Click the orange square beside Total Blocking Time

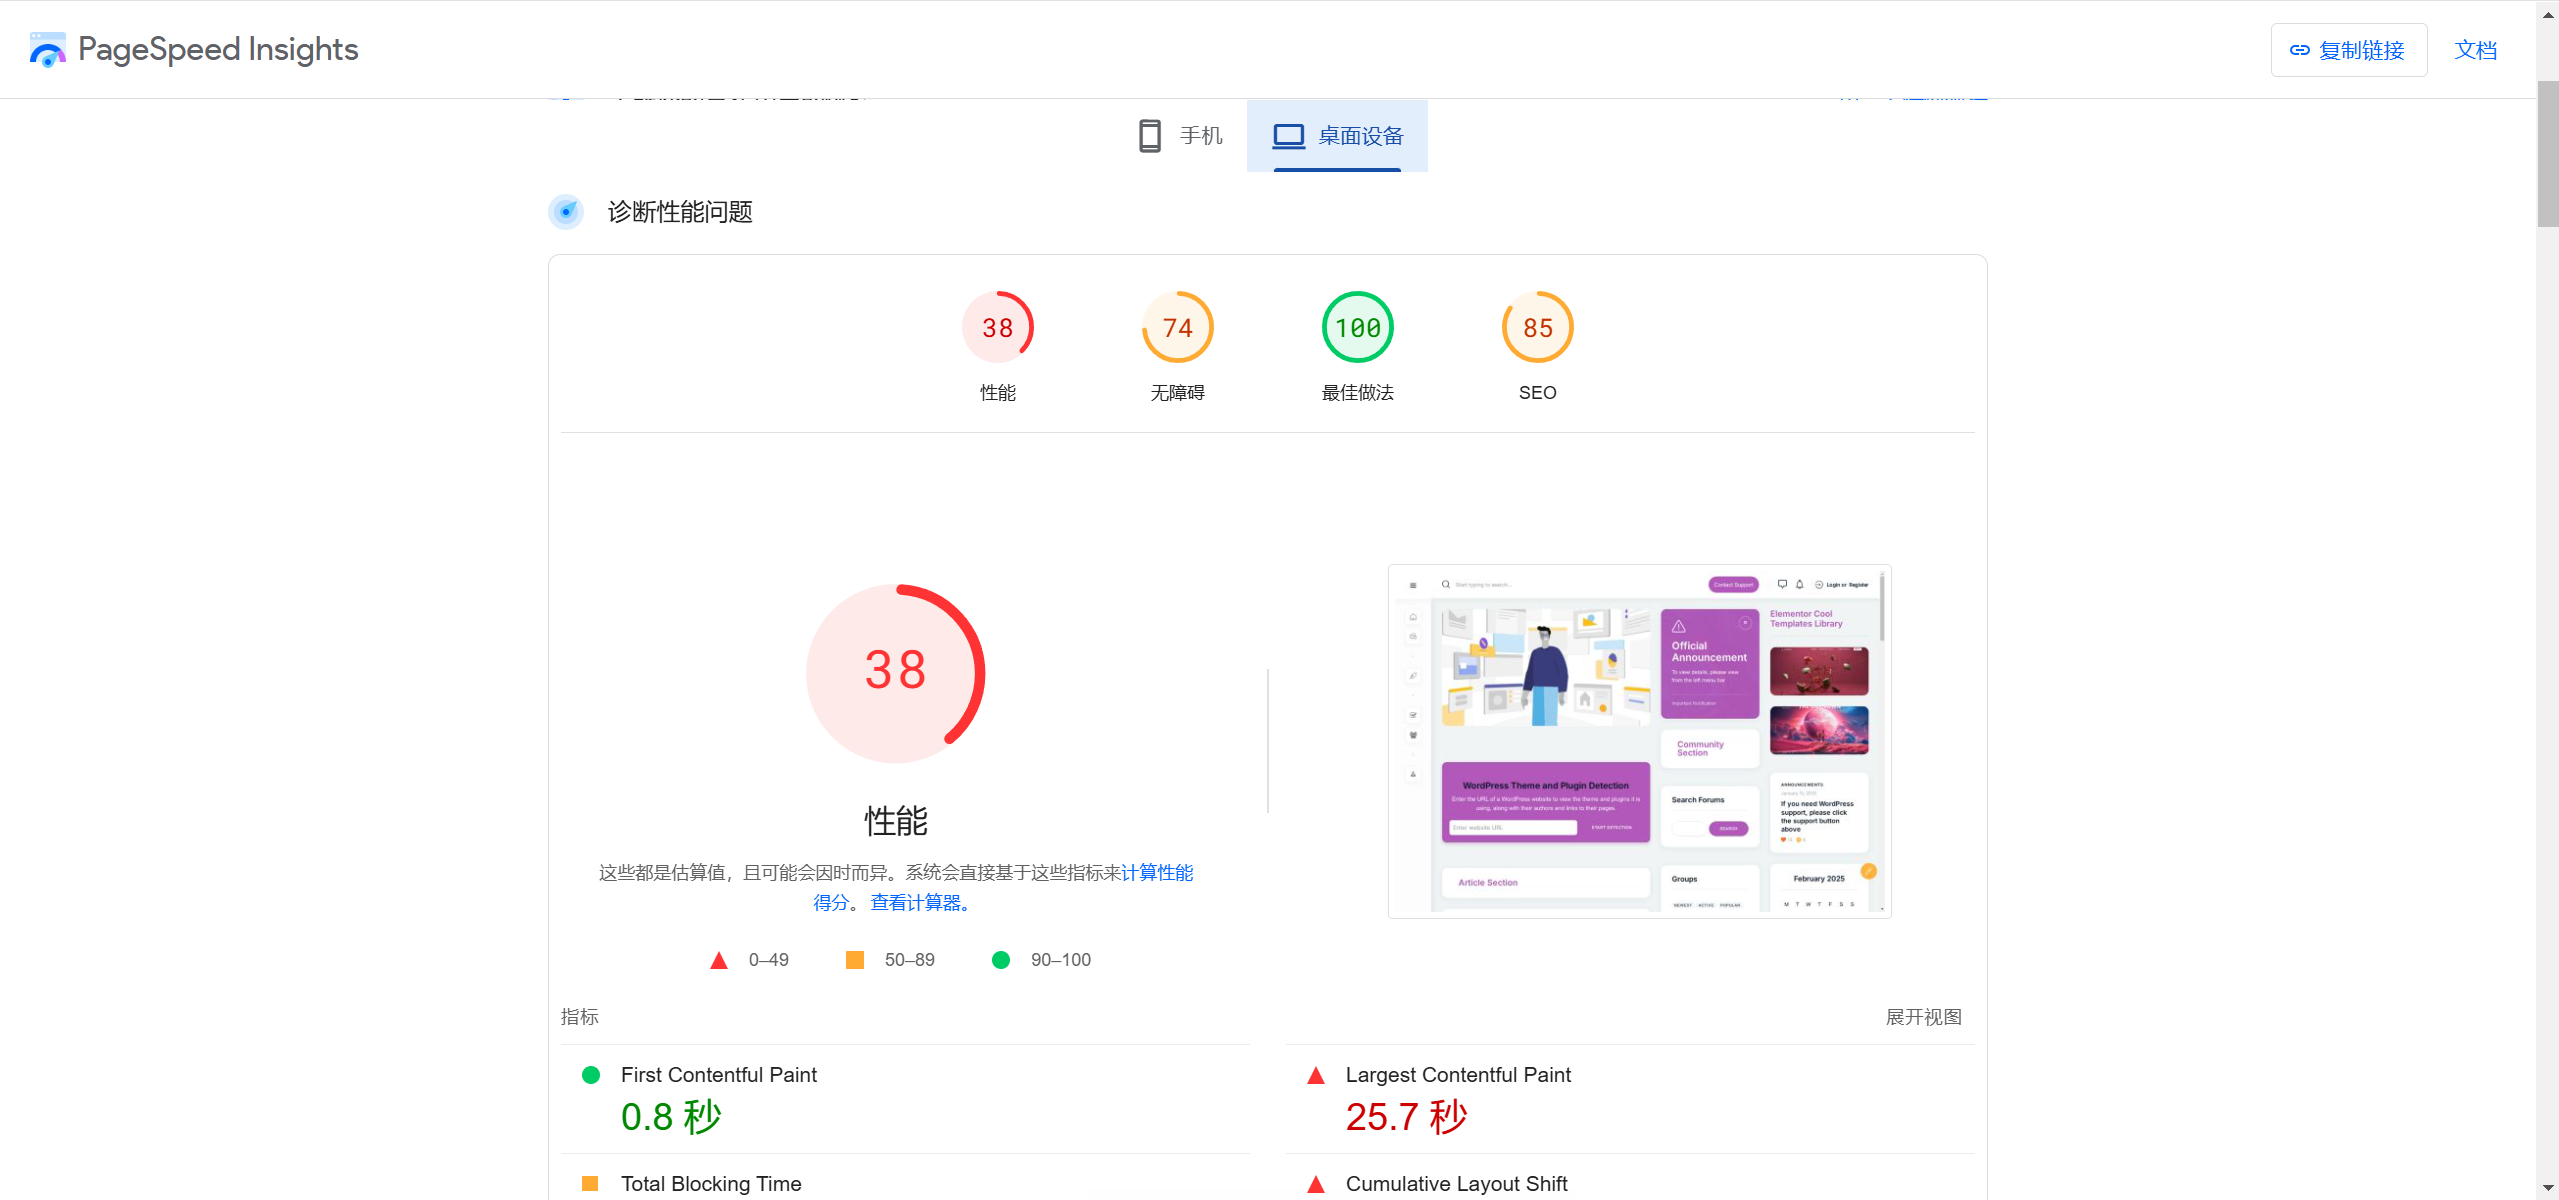(591, 1183)
